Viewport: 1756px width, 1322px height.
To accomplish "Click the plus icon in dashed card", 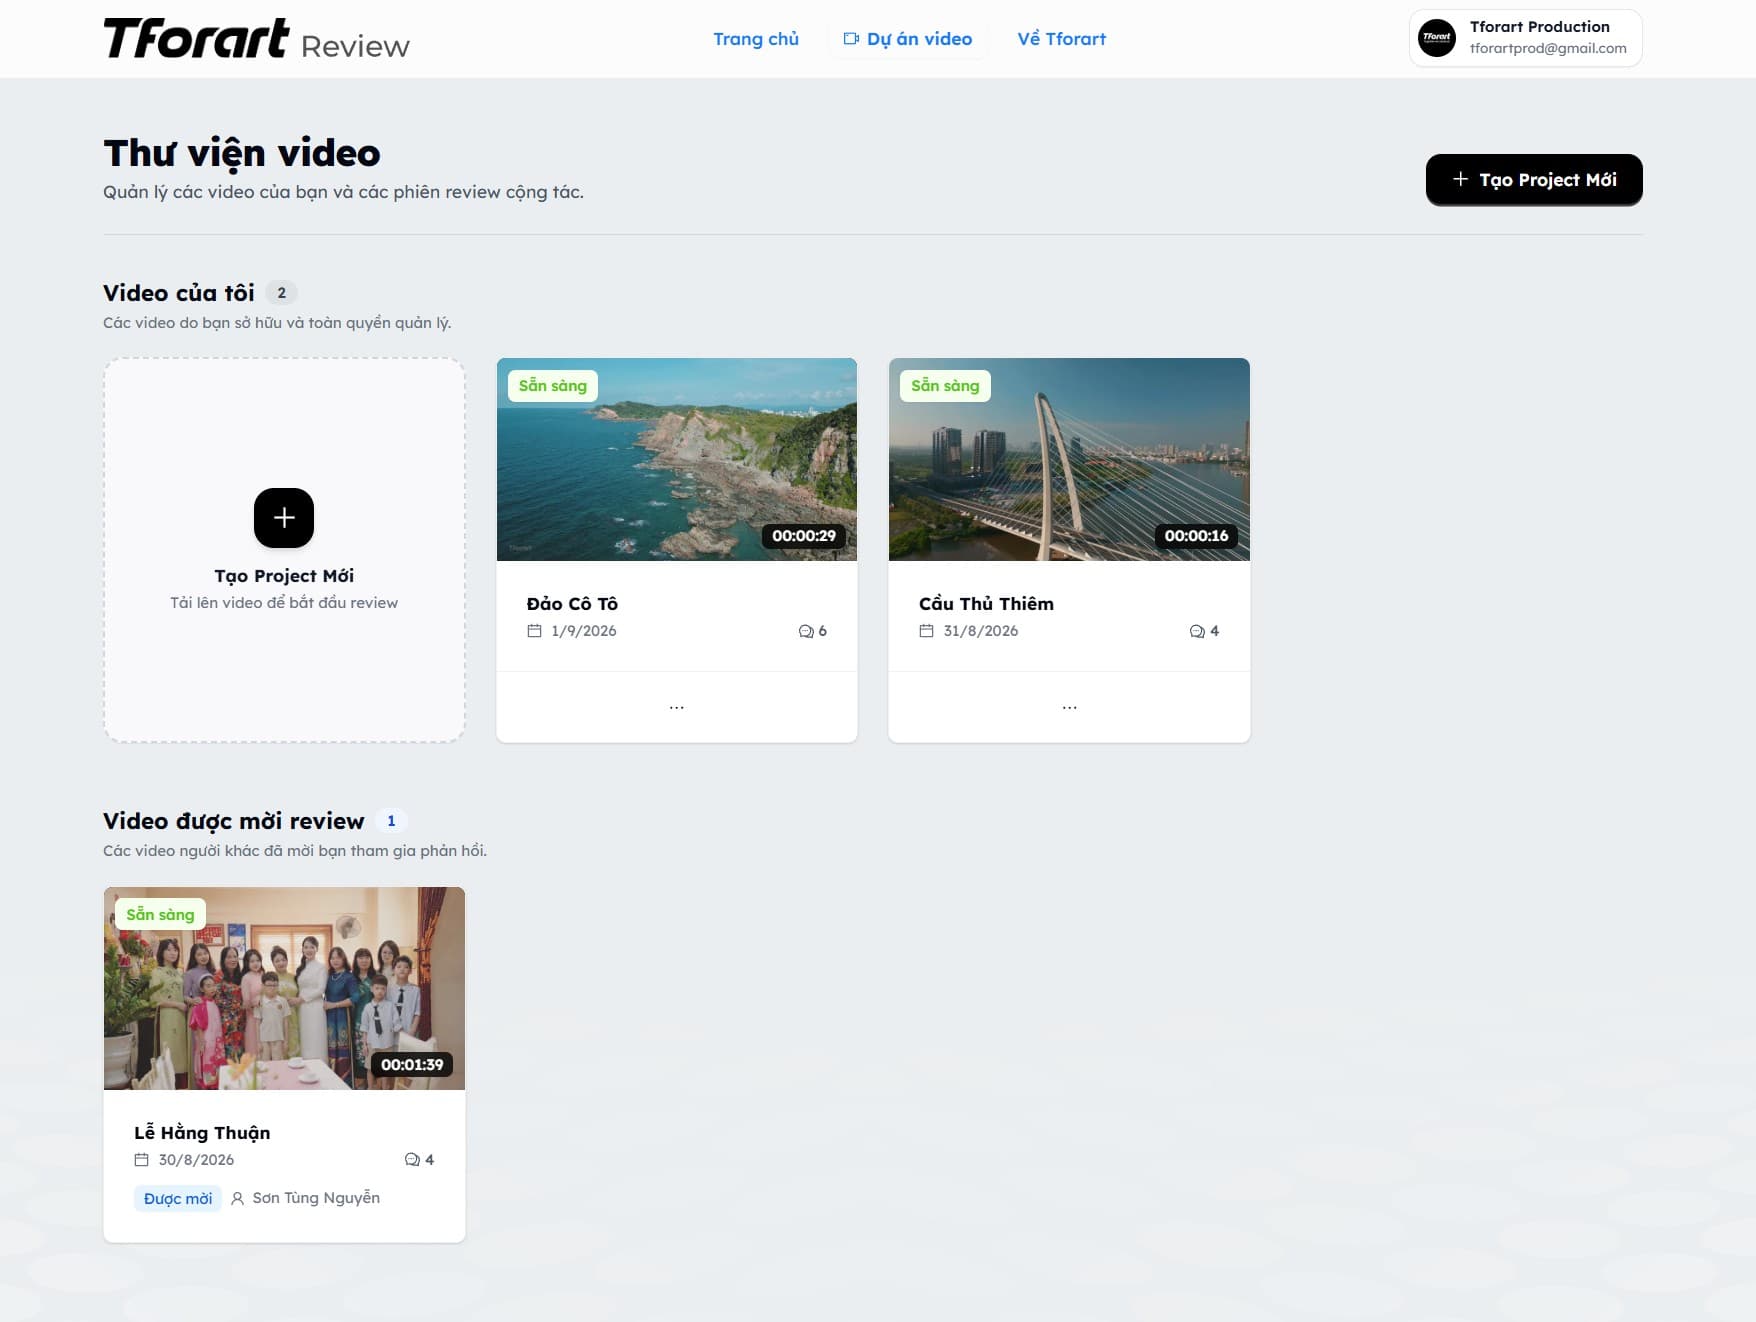I will [x=284, y=518].
